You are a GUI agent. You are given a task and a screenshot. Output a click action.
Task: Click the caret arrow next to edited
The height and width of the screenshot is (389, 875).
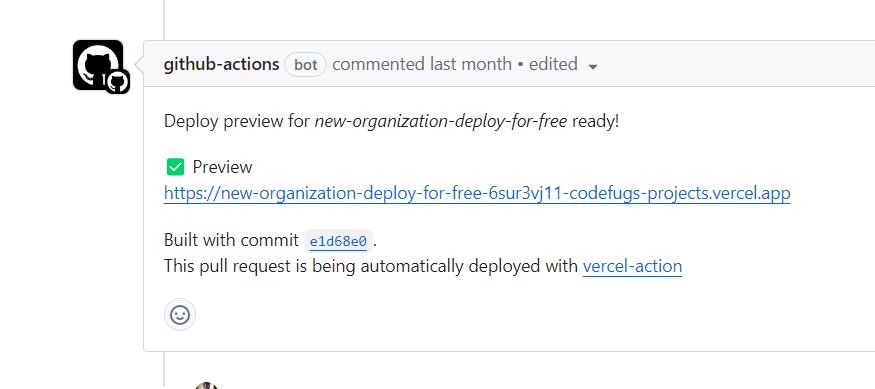pos(593,66)
